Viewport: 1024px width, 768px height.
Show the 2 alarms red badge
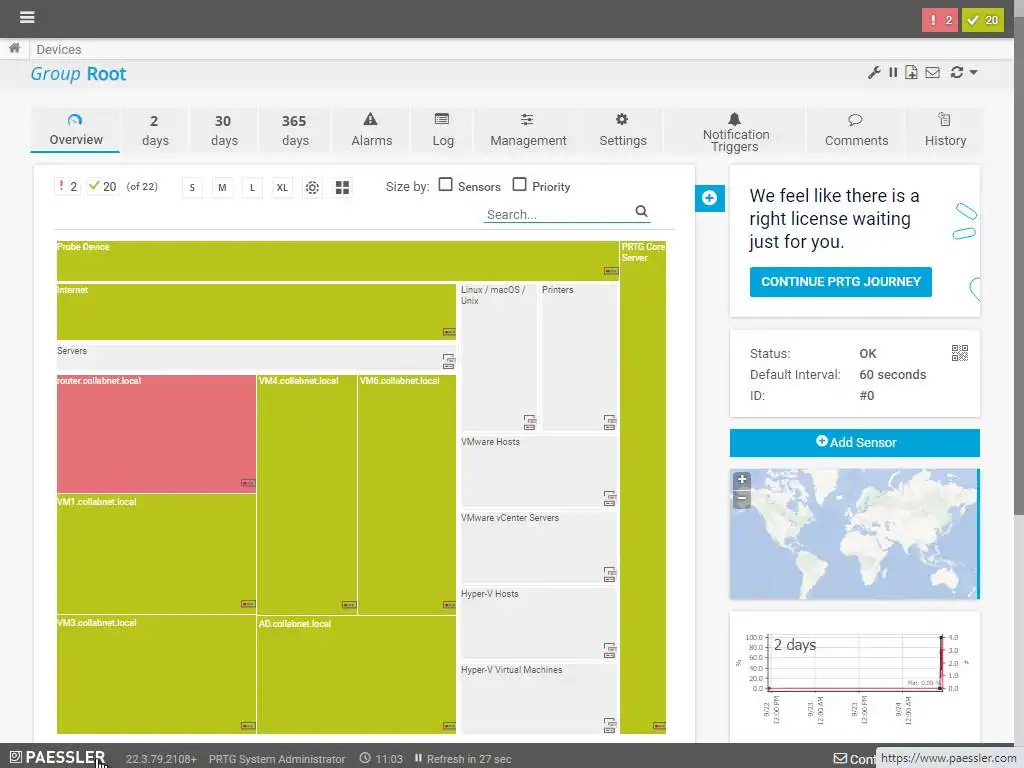click(x=939, y=20)
